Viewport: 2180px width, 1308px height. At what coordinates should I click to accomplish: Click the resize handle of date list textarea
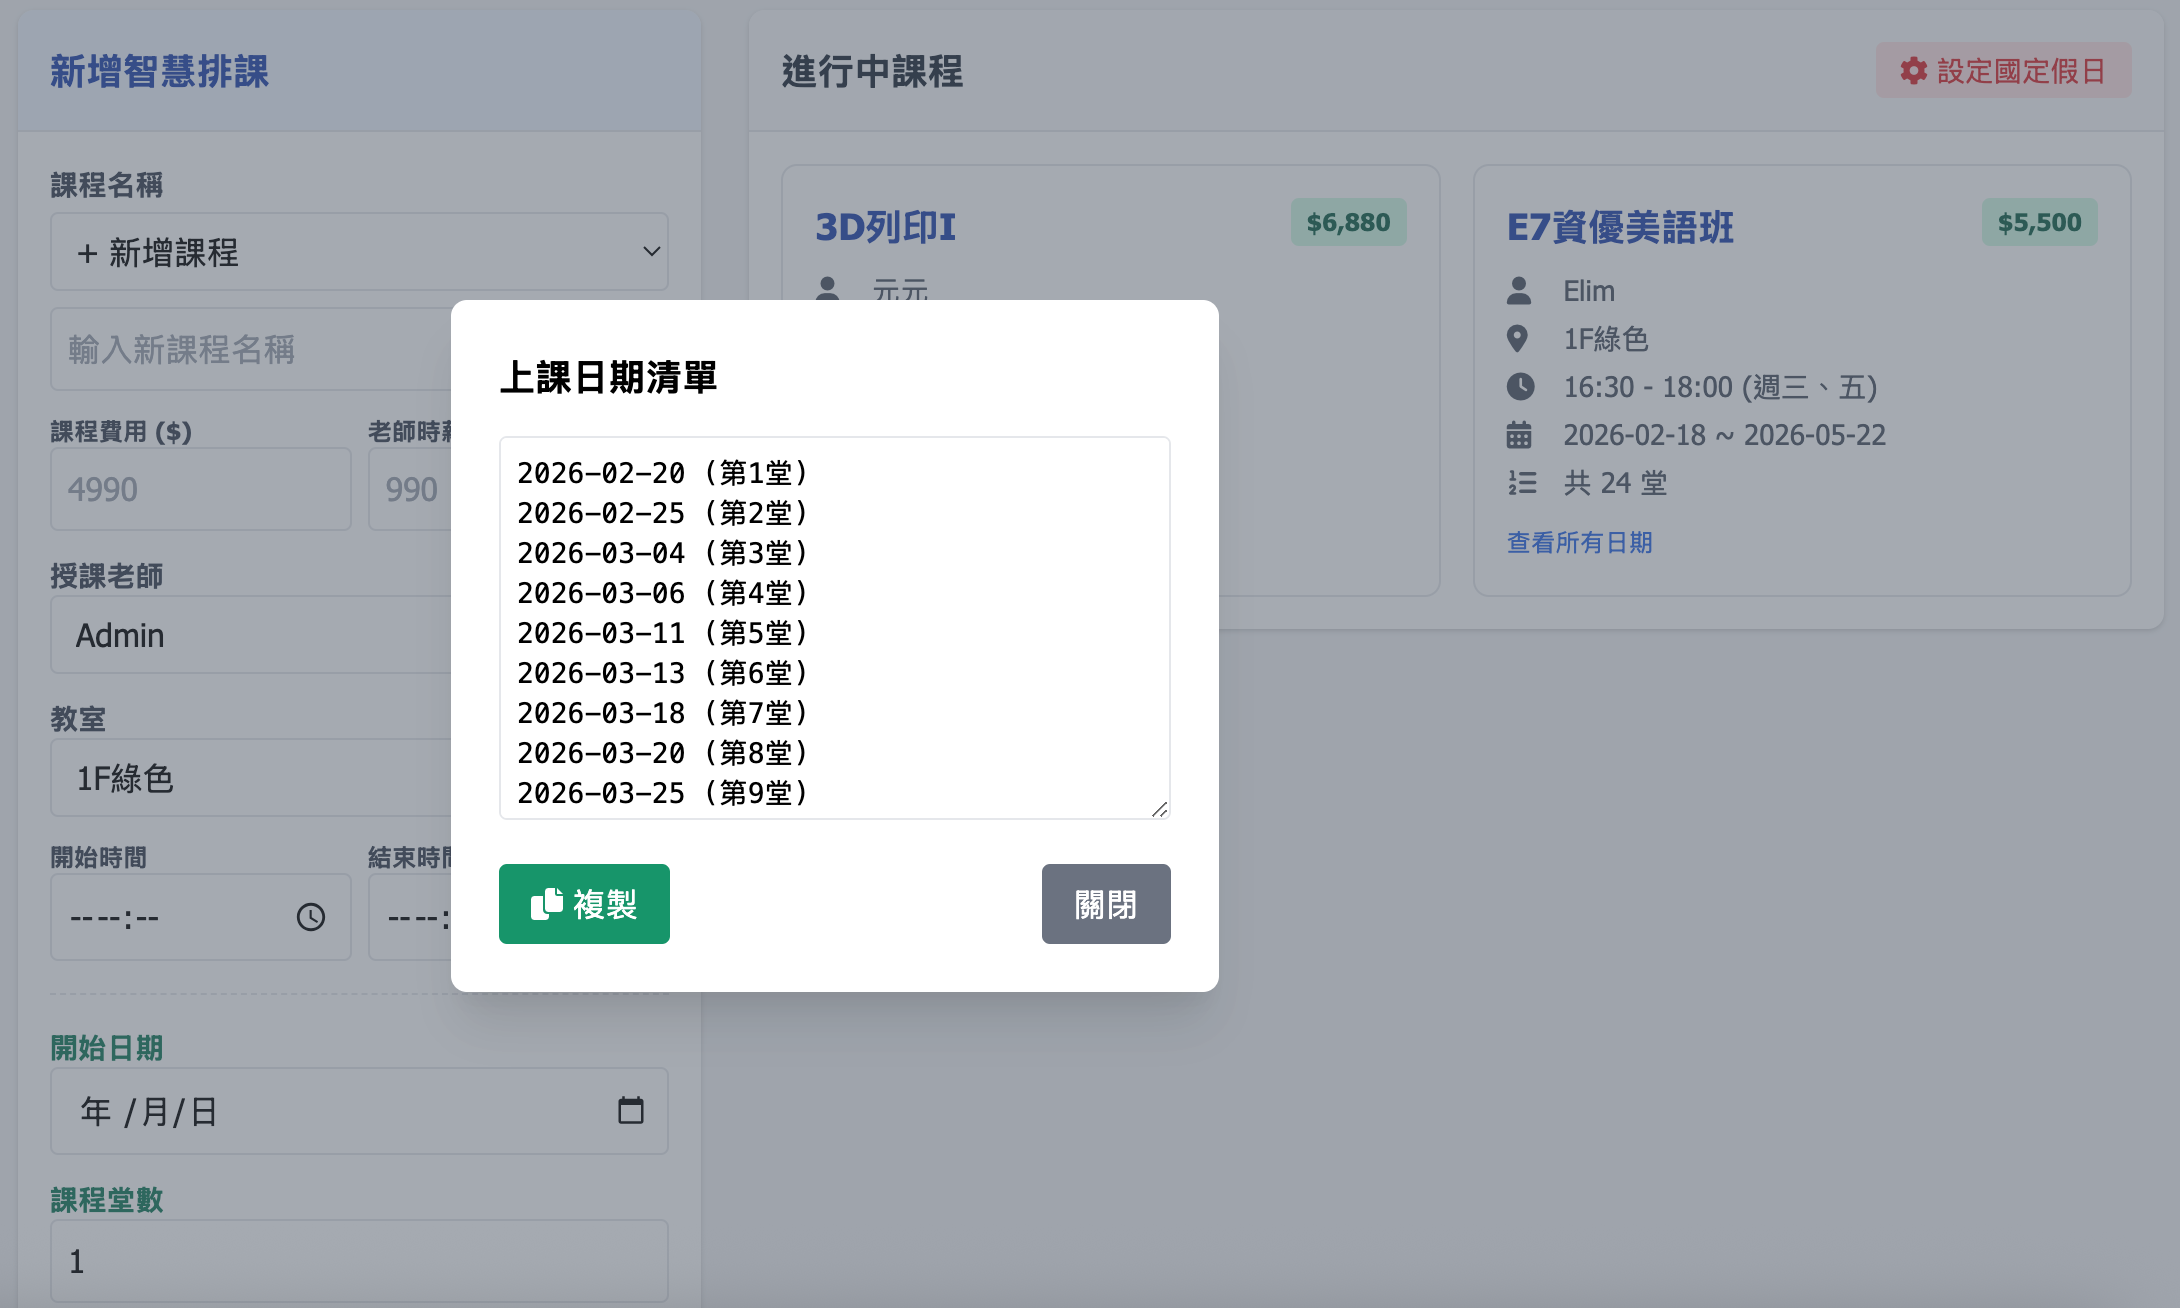tap(1159, 809)
